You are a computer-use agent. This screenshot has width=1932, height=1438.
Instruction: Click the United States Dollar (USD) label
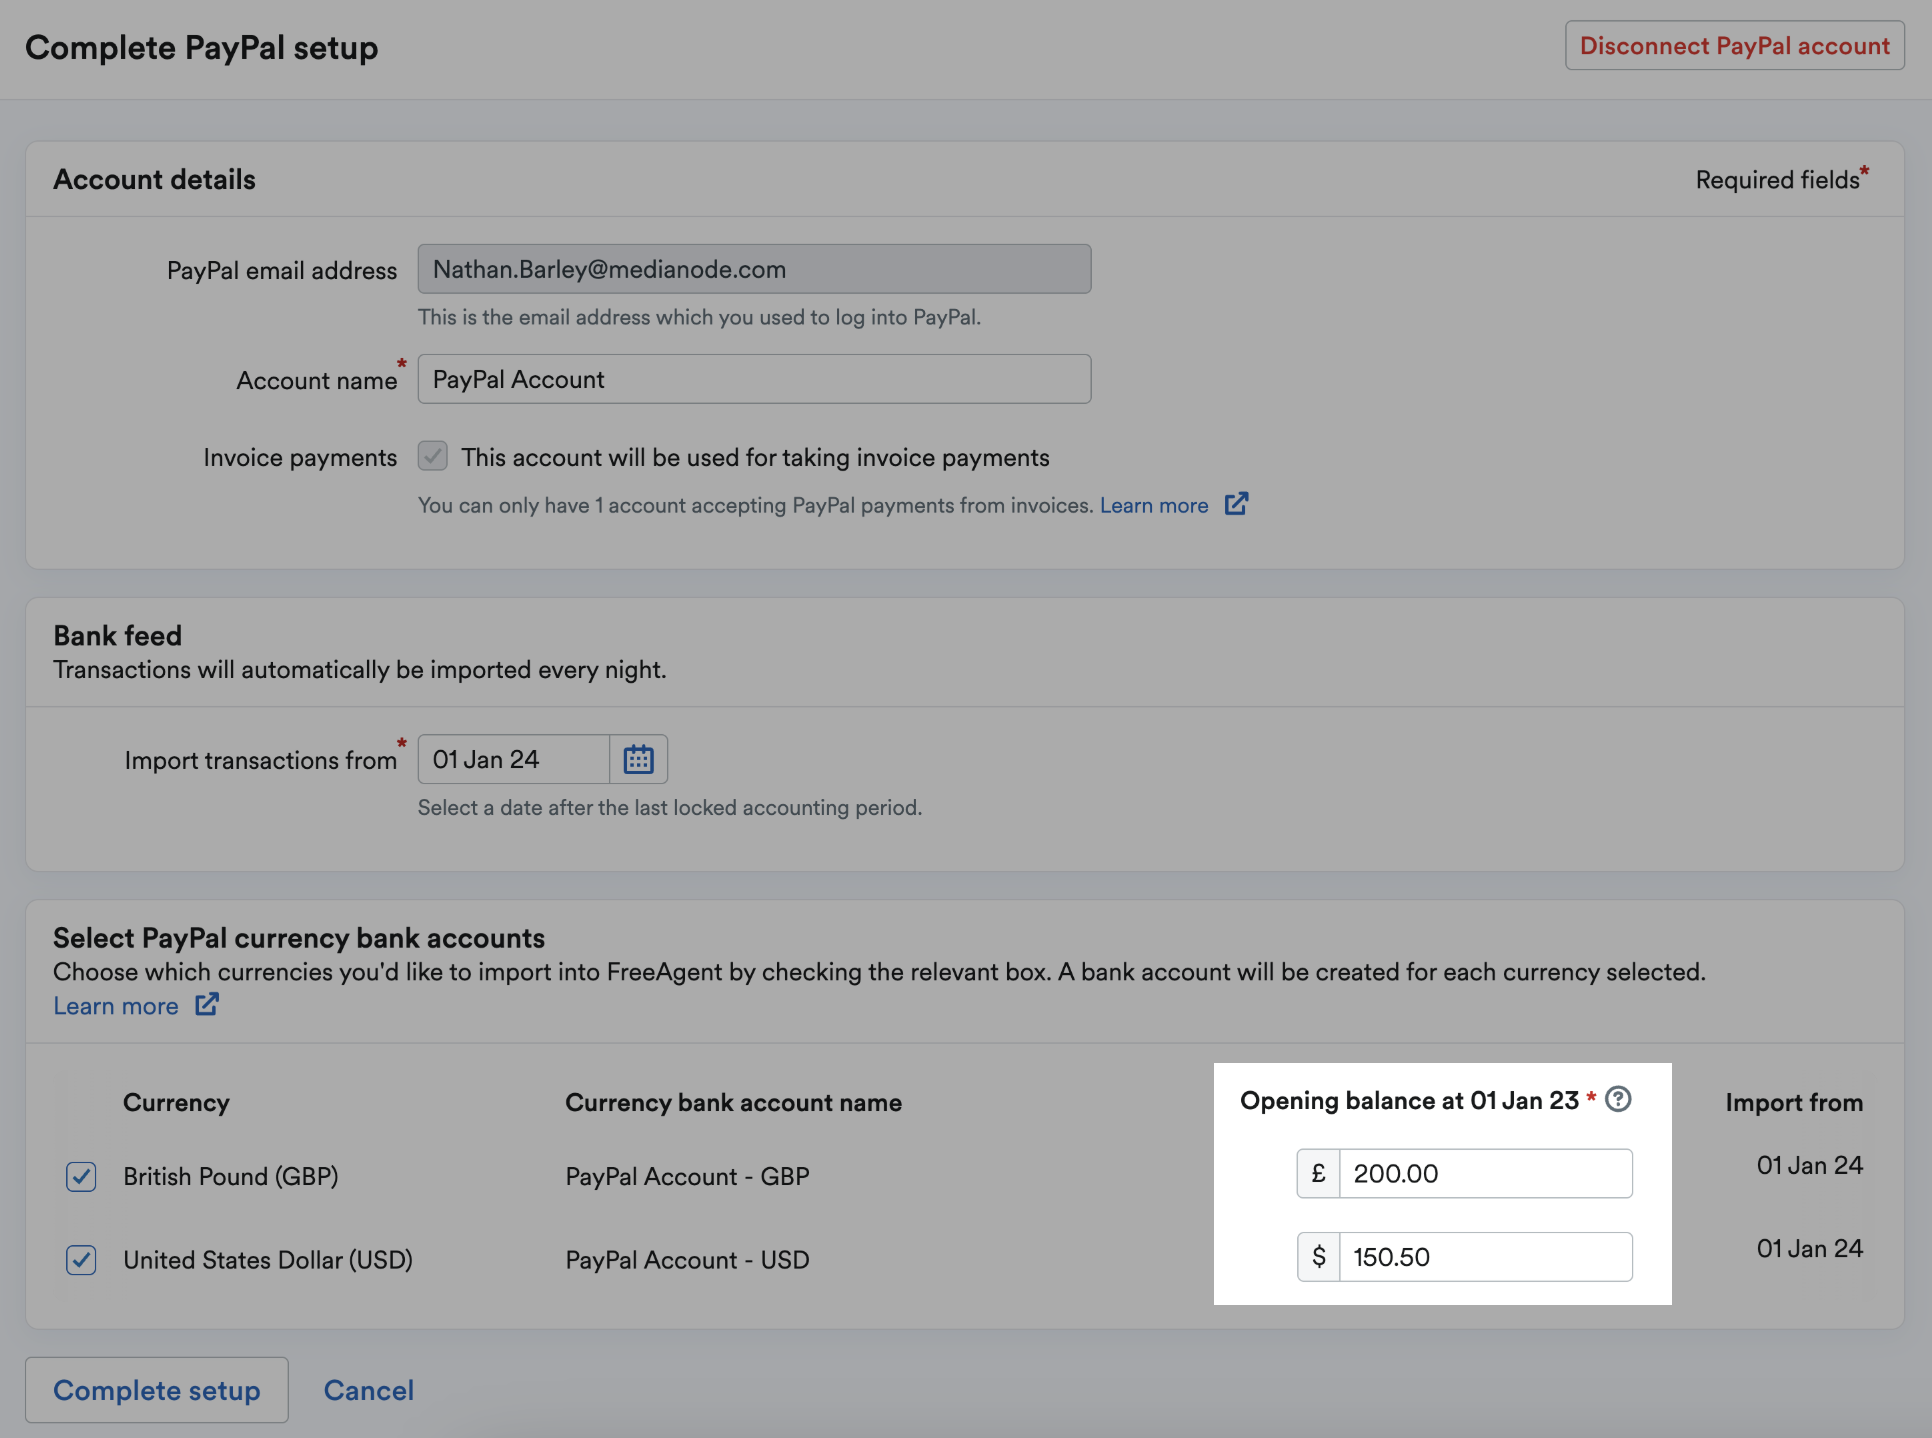tap(268, 1260)
